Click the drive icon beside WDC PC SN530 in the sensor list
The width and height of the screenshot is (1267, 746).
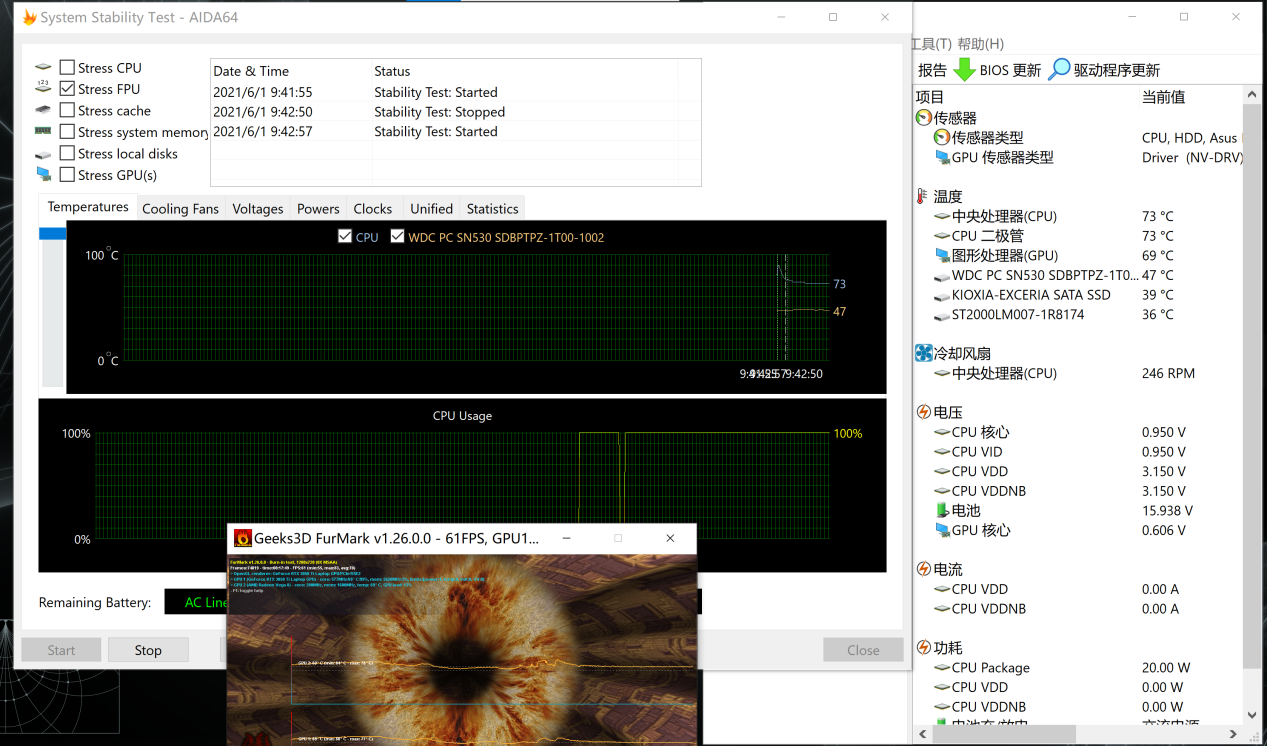[942, 276]
